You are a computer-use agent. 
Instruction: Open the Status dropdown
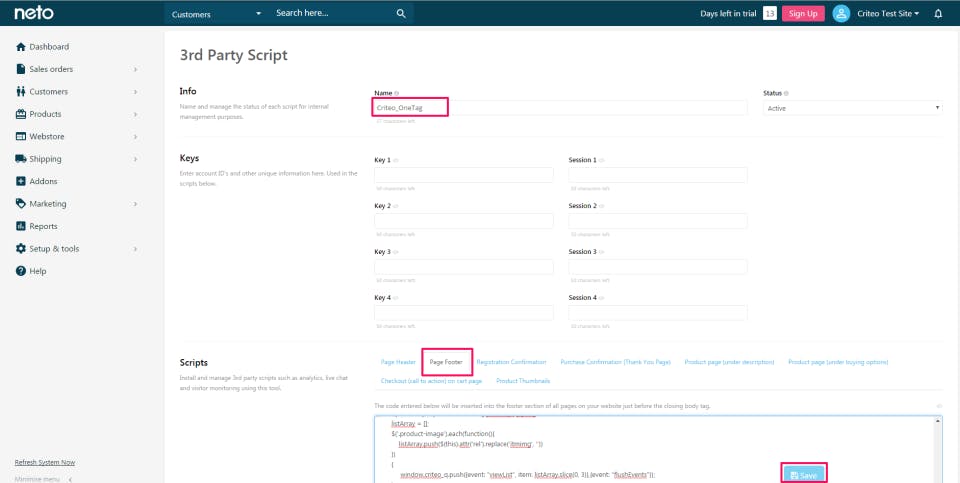click(852, 107)
